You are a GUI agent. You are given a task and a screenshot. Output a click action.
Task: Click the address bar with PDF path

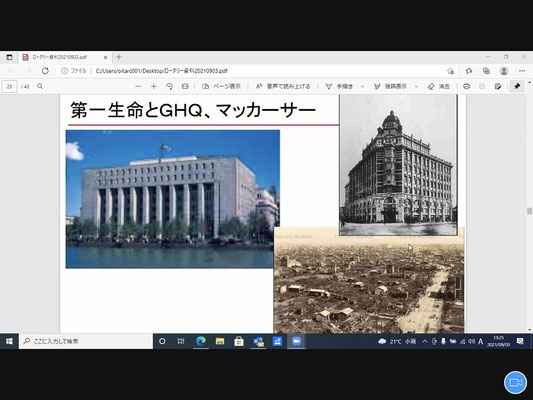[252, 71]
